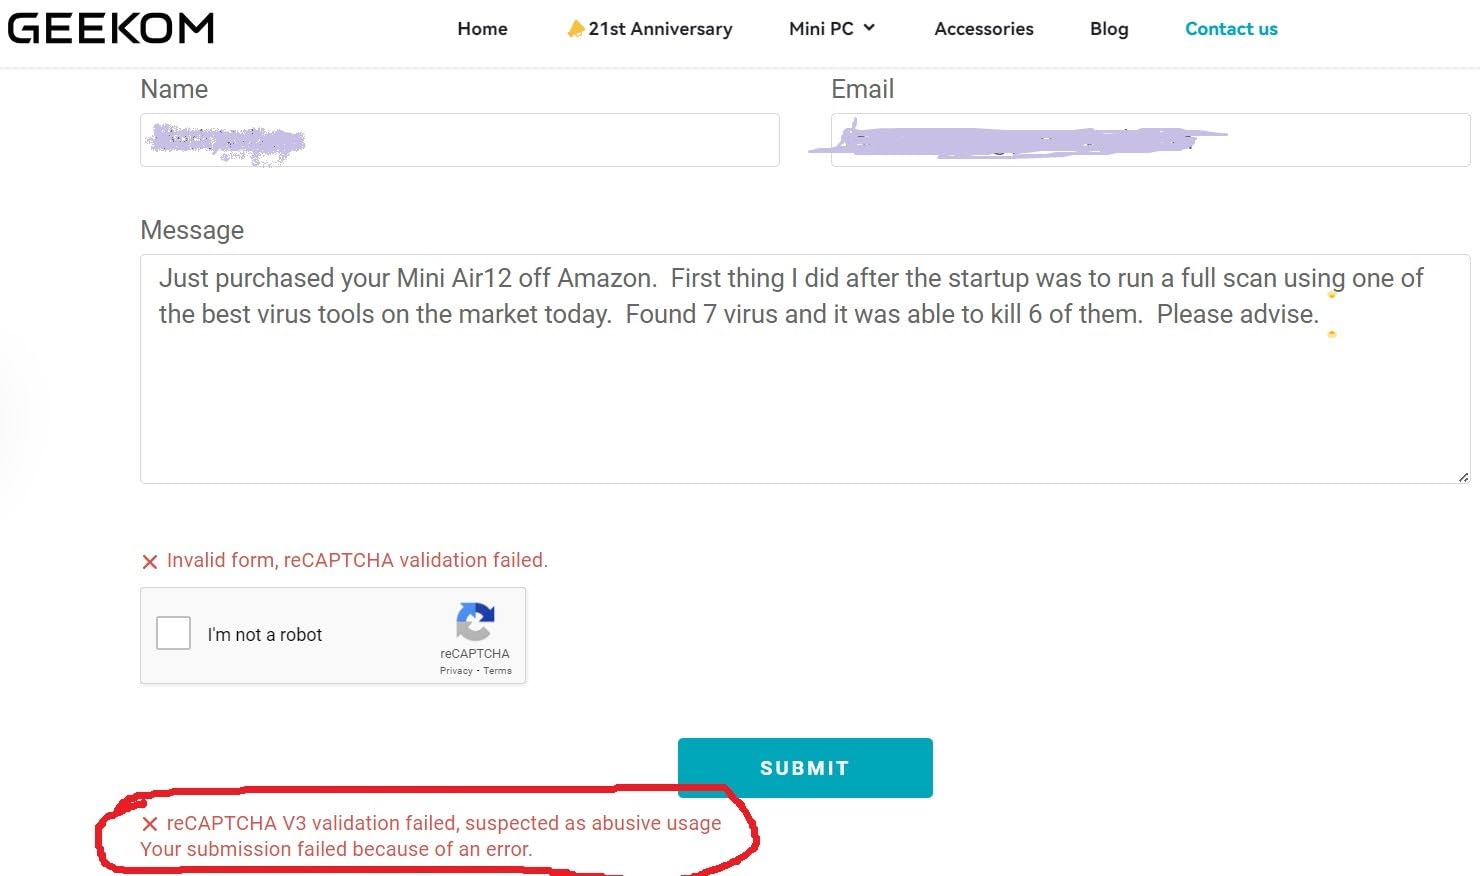Go to the Accessories page
Viewport: 1480px width, 876px height.
[984, 29]
